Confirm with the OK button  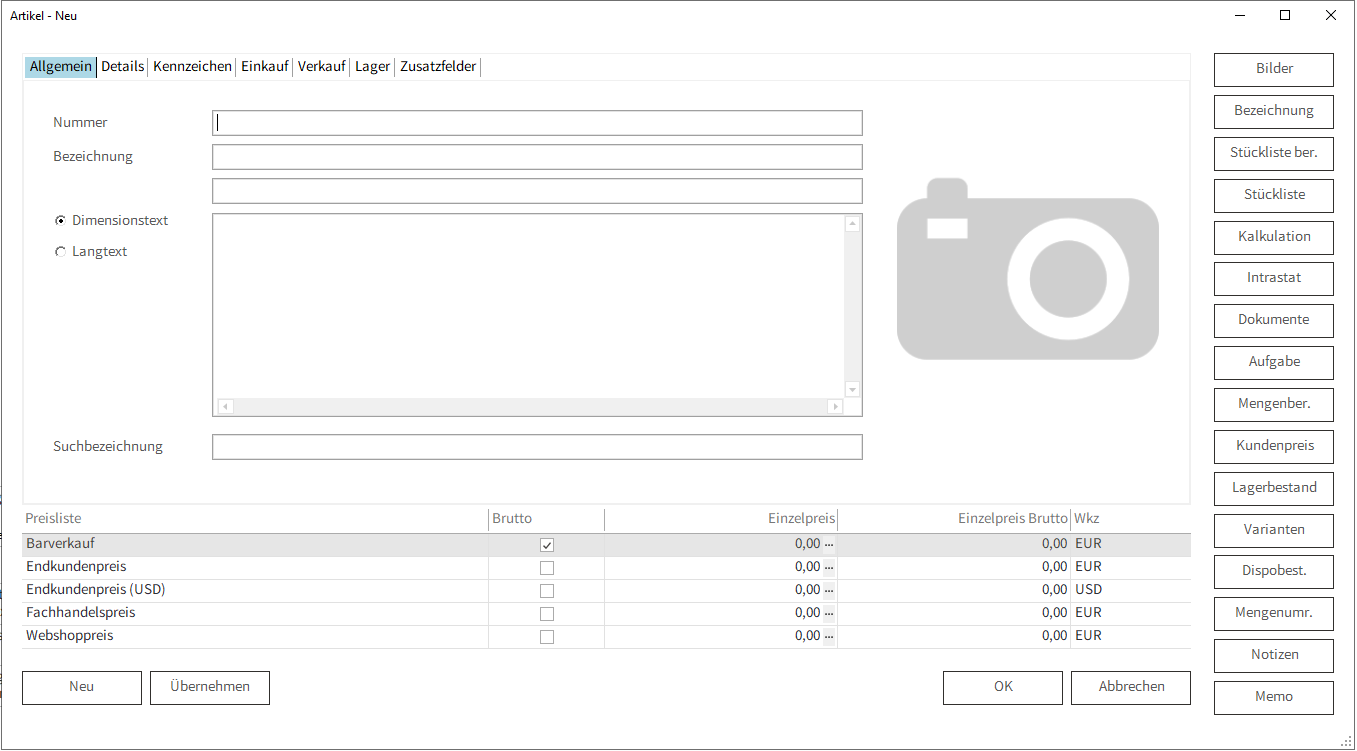click(x=1003, y=687)
